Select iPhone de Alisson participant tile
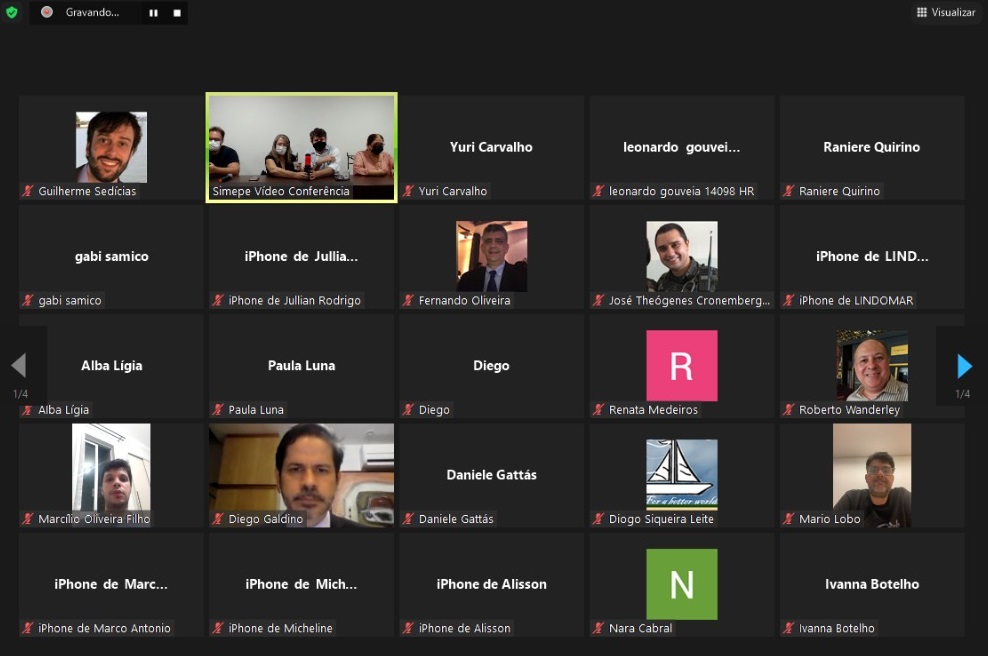The height and width of the screenshot is (656, 988). [491, 584]
